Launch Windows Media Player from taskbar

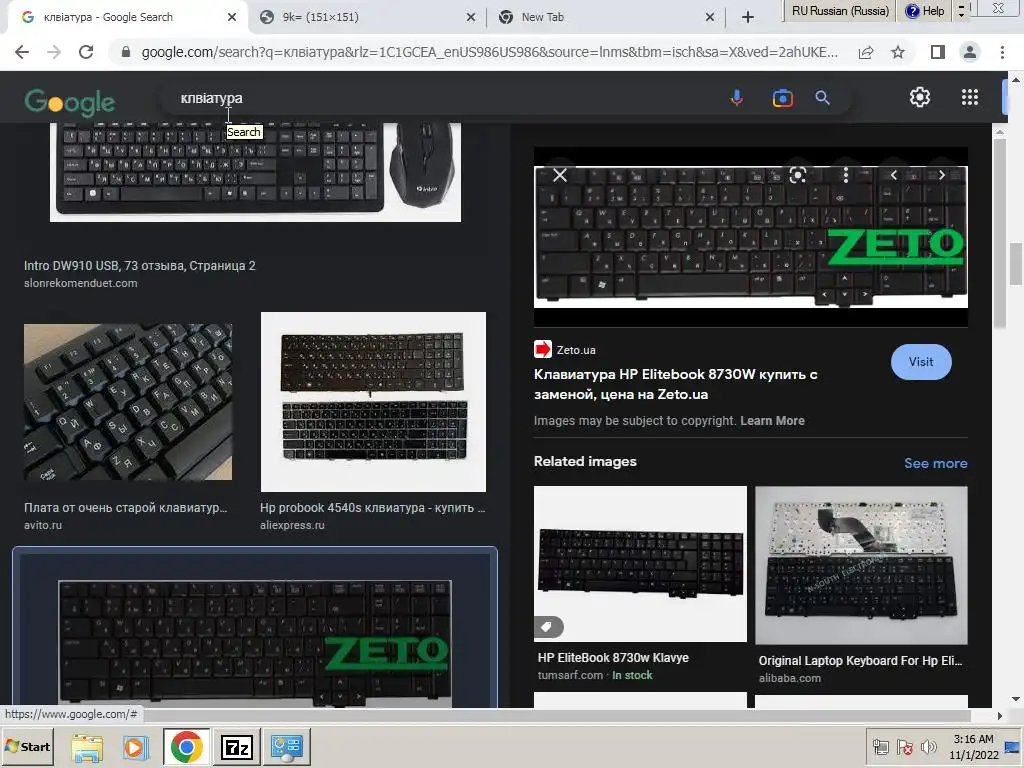point(135,748)
